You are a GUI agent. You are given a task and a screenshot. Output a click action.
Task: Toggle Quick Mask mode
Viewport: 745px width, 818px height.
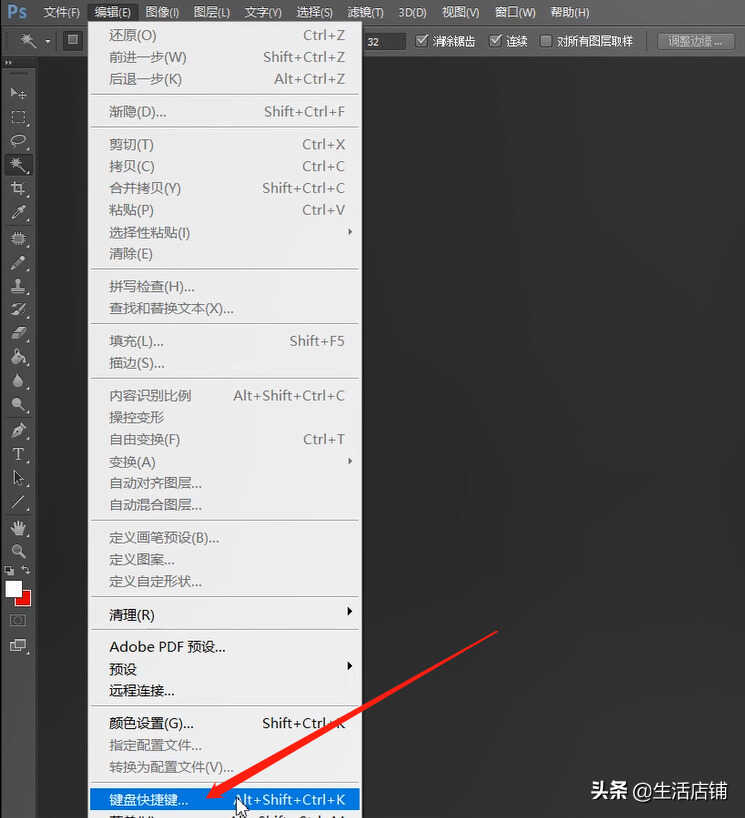18,620
